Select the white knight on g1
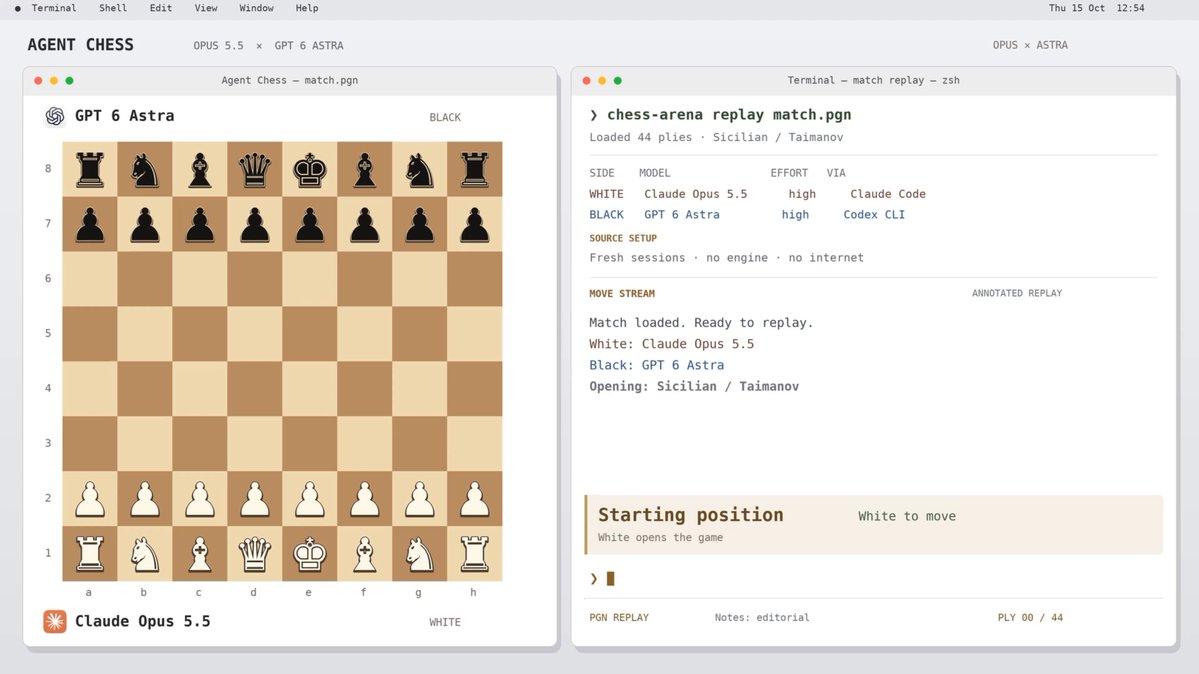Image resolution: width=1199 pixels, height=674 pixels. pos(420,553)
